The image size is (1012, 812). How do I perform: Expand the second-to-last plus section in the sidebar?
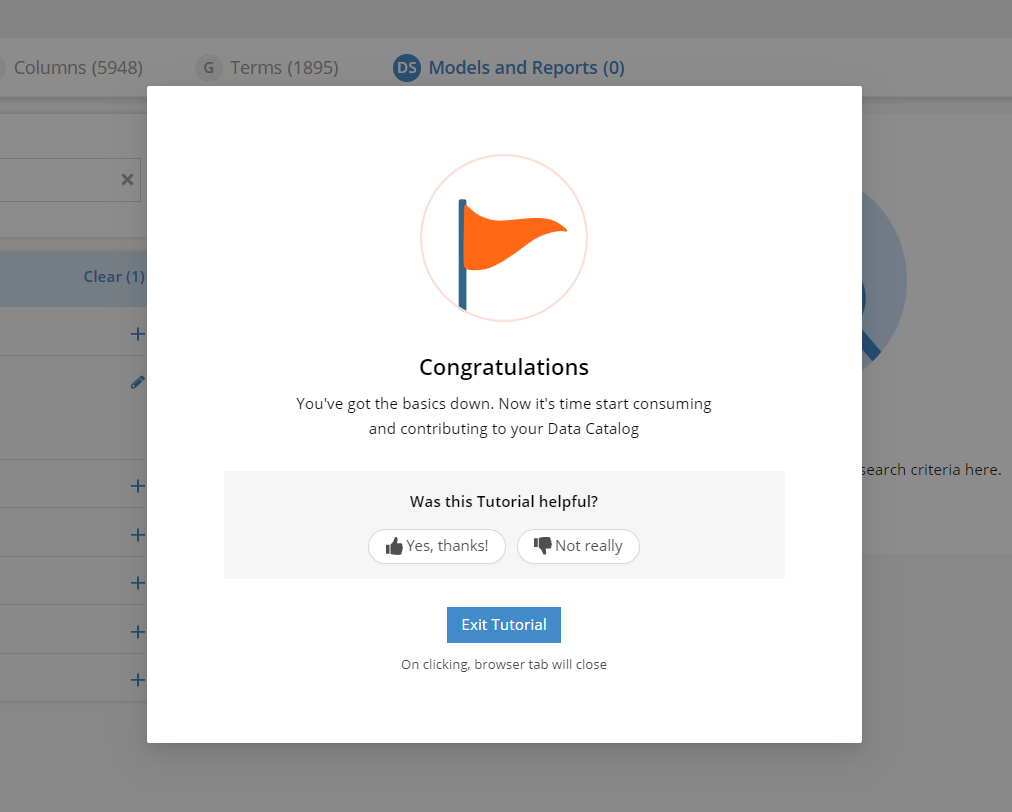click(137, 631)
